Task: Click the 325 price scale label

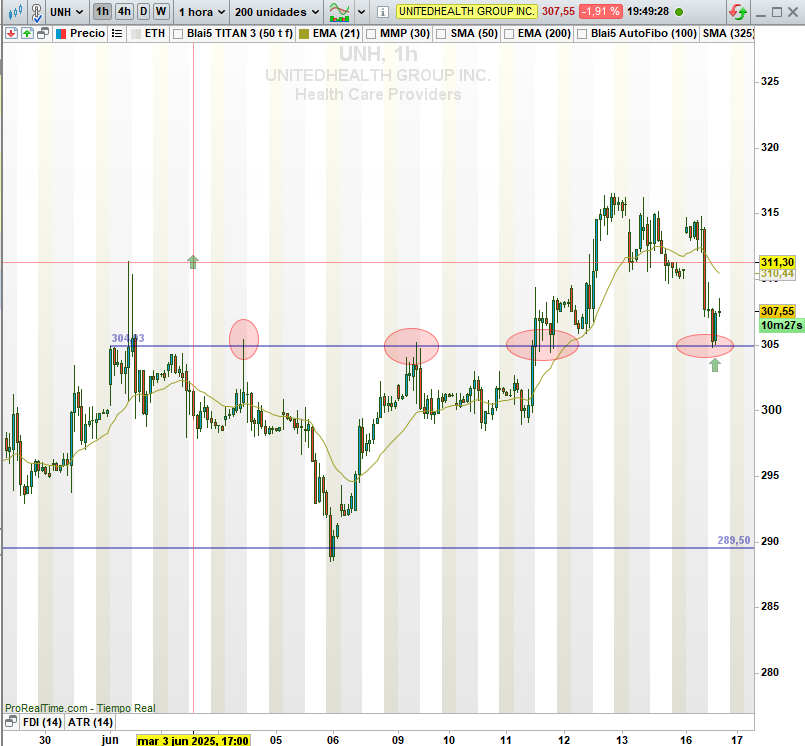Action: coord(770,81)
